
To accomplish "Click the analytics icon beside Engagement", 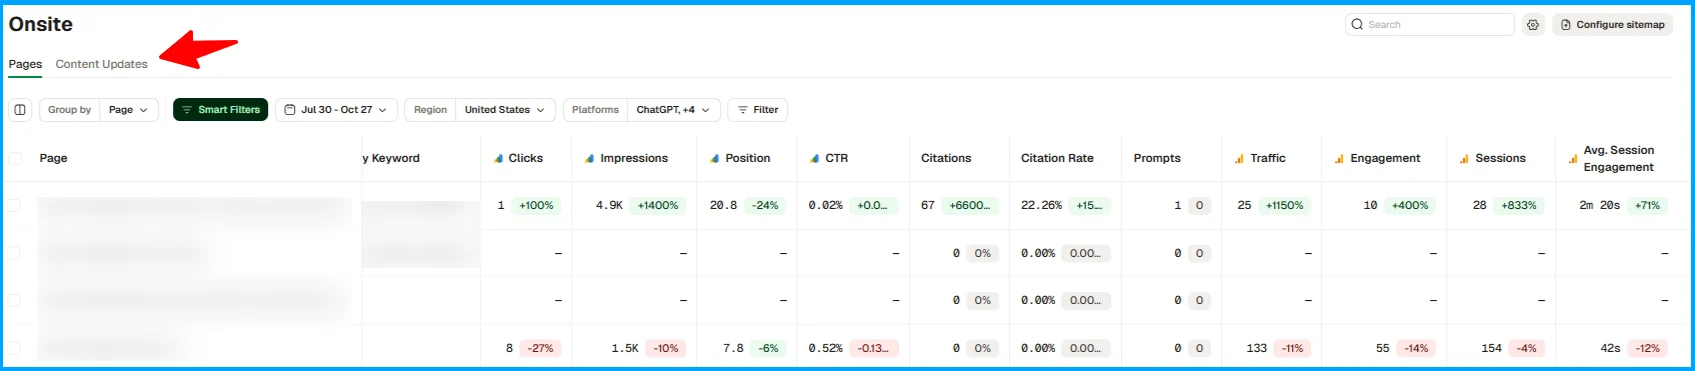I will click(1339, 158).
